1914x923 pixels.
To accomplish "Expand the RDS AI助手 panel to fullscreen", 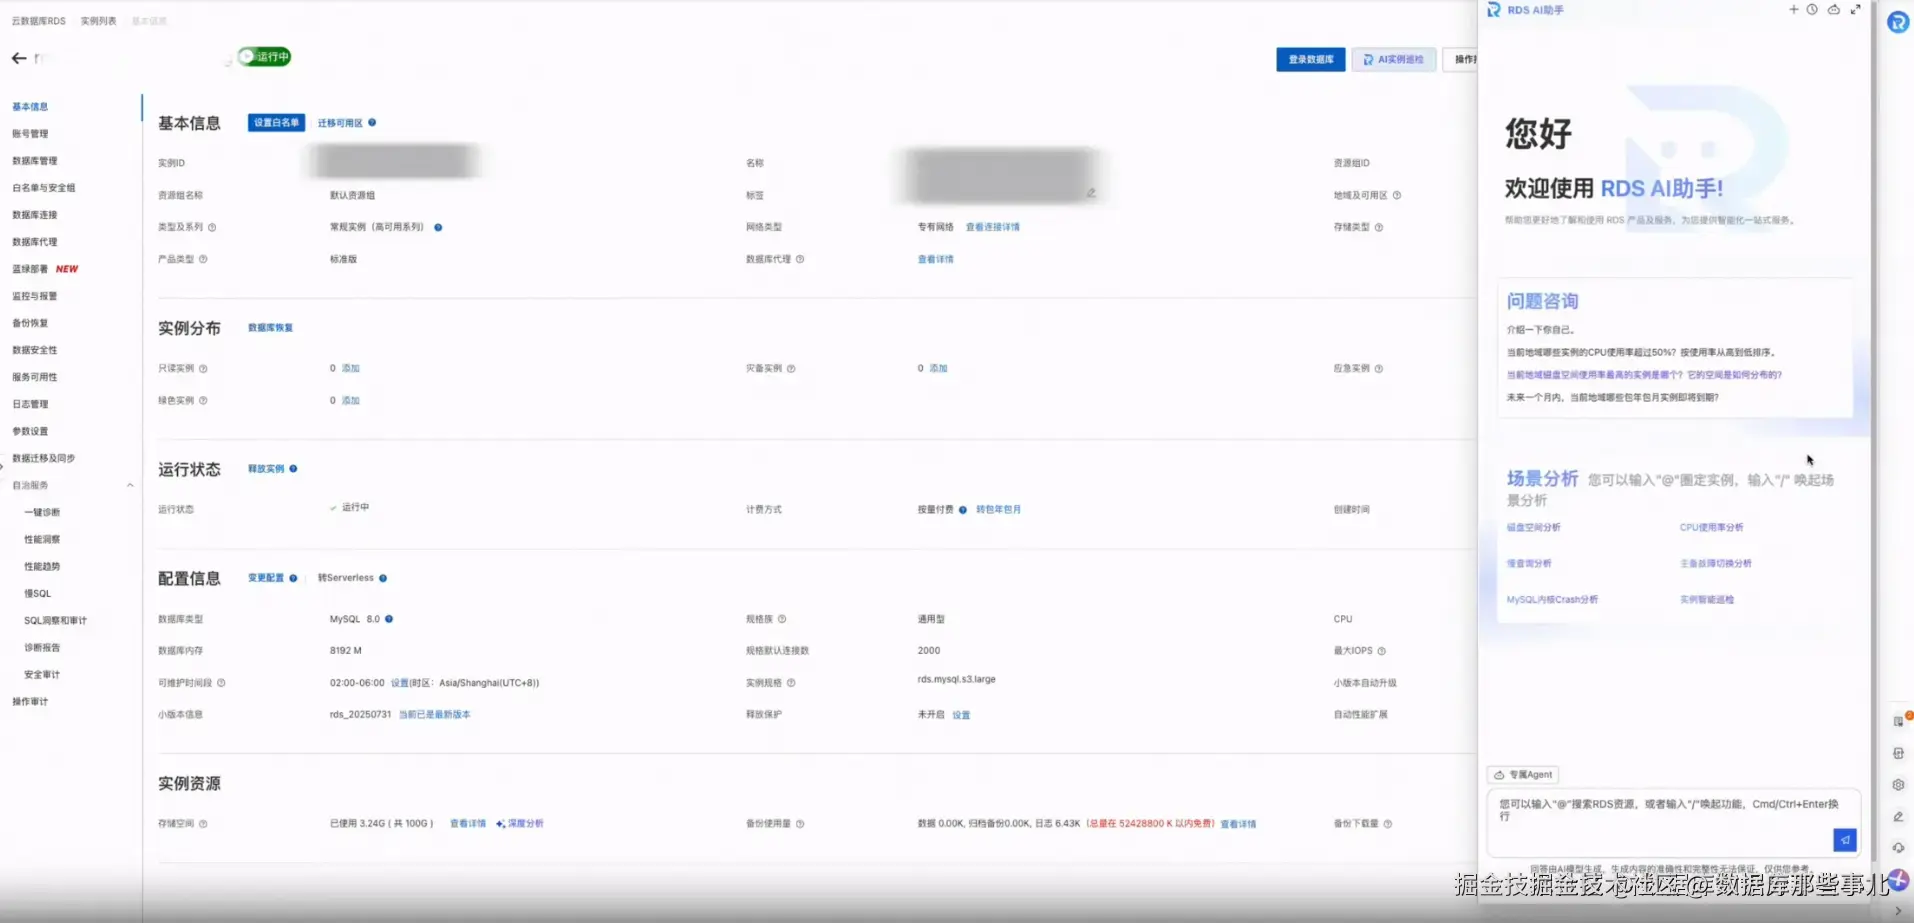I will (1856, 10).
